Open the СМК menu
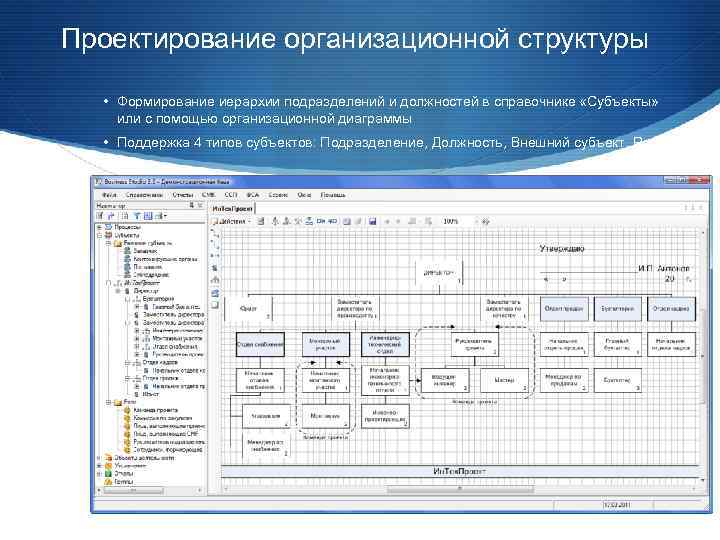Viewport: 720px width, 540px height. click(208, 195)
